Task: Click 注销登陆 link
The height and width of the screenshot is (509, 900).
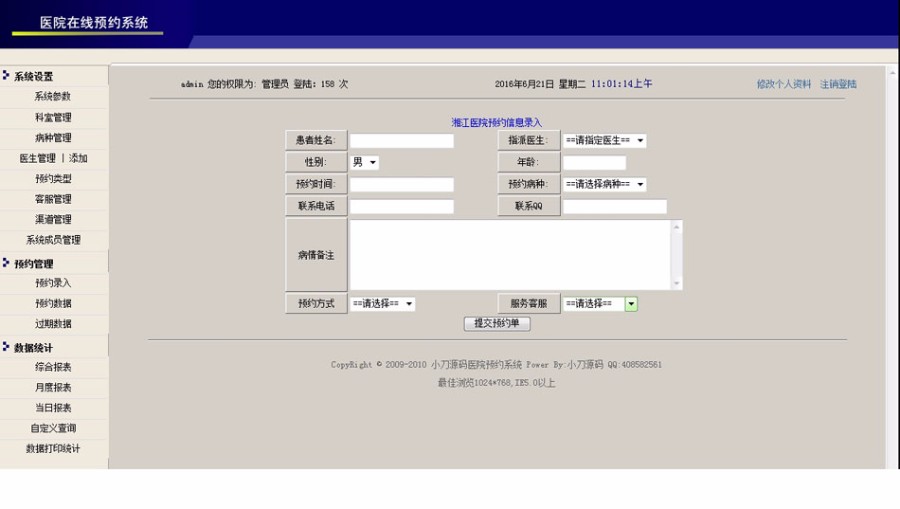Action: [838, 84]
